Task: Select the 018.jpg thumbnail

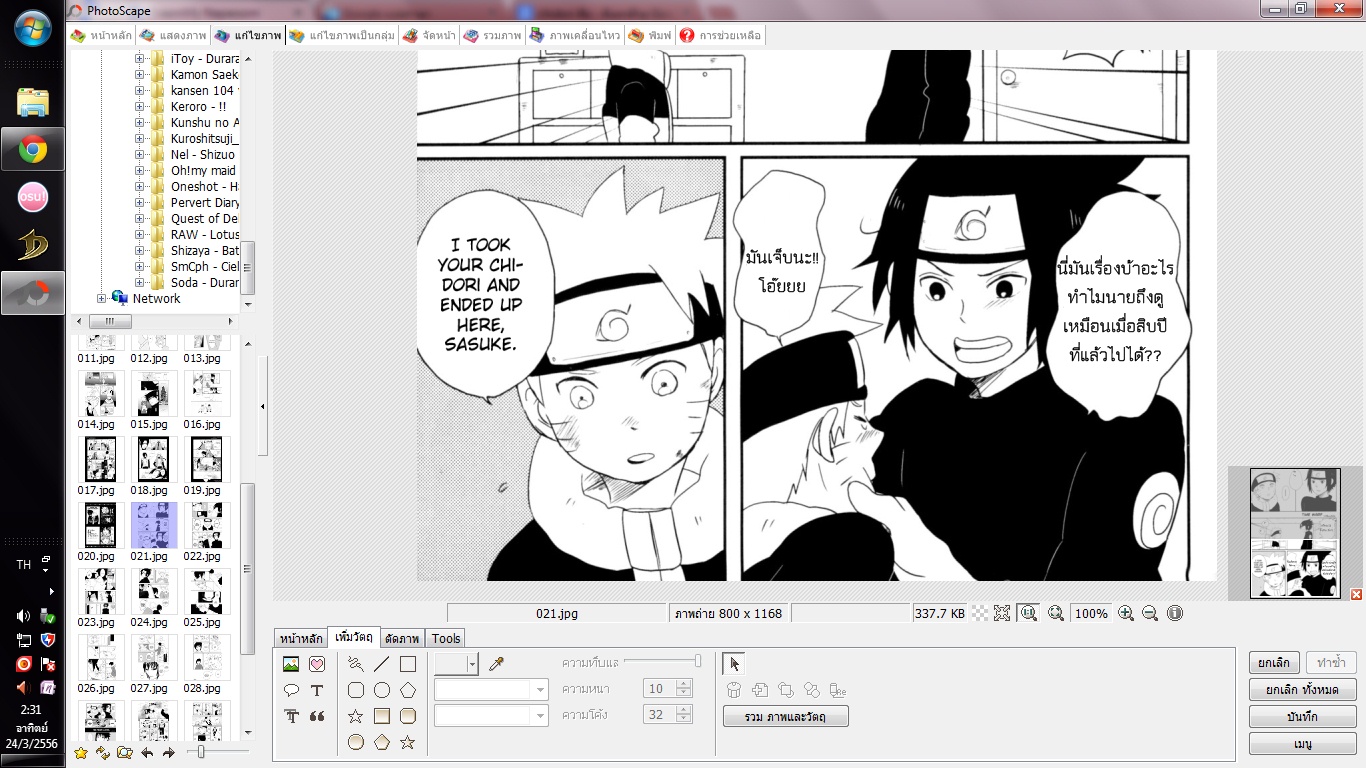Action: pyautogui.click(x=153, y=465)
